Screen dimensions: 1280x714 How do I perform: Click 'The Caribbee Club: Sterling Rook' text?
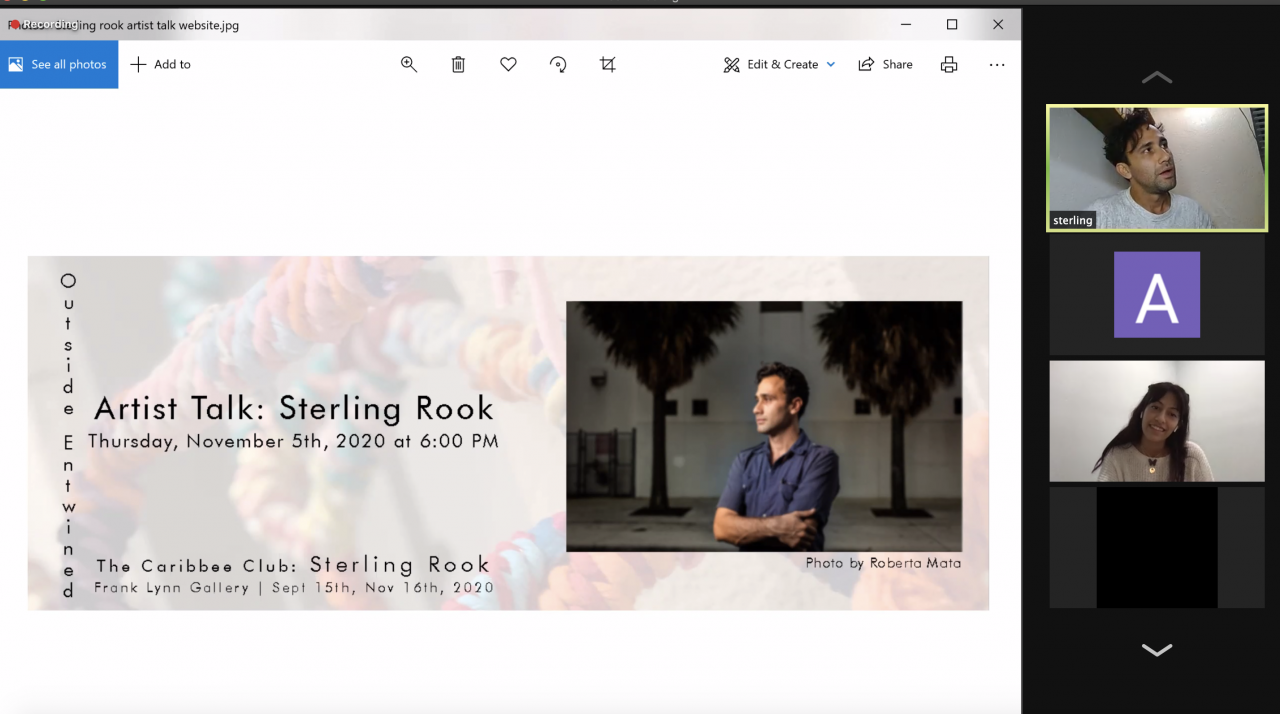coord(293,565)
